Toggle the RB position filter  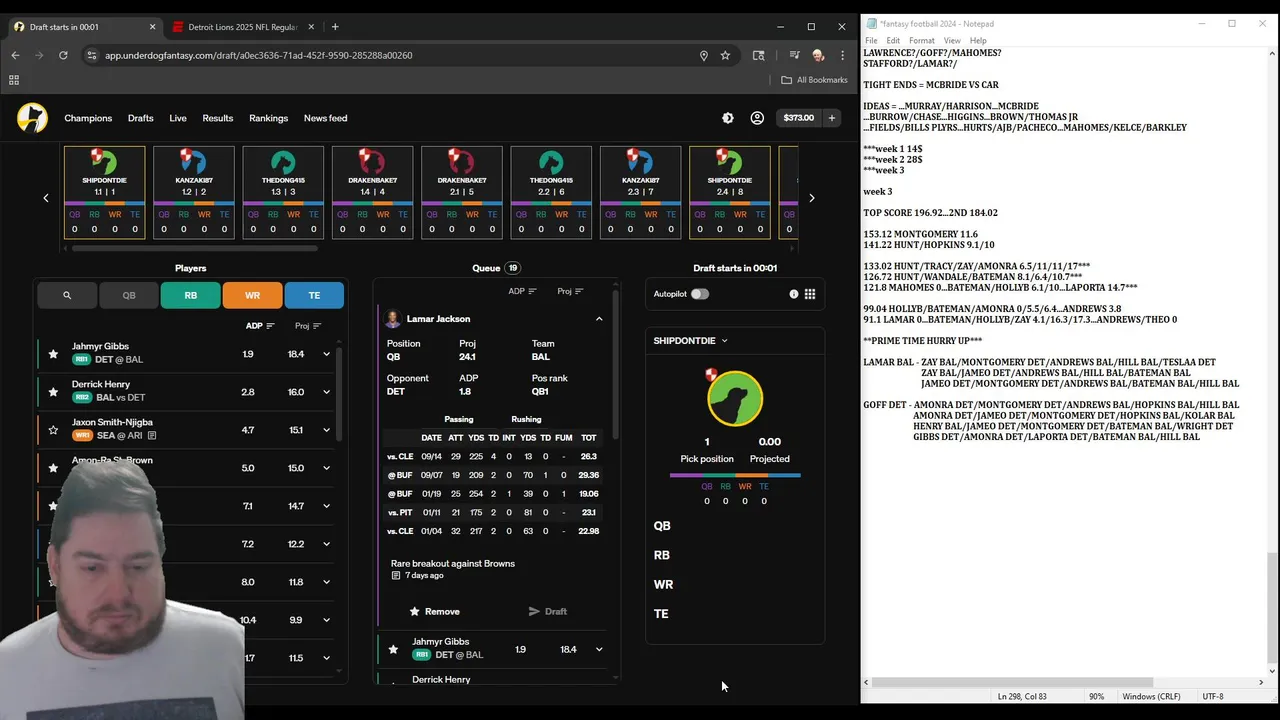tap(190, 295)
